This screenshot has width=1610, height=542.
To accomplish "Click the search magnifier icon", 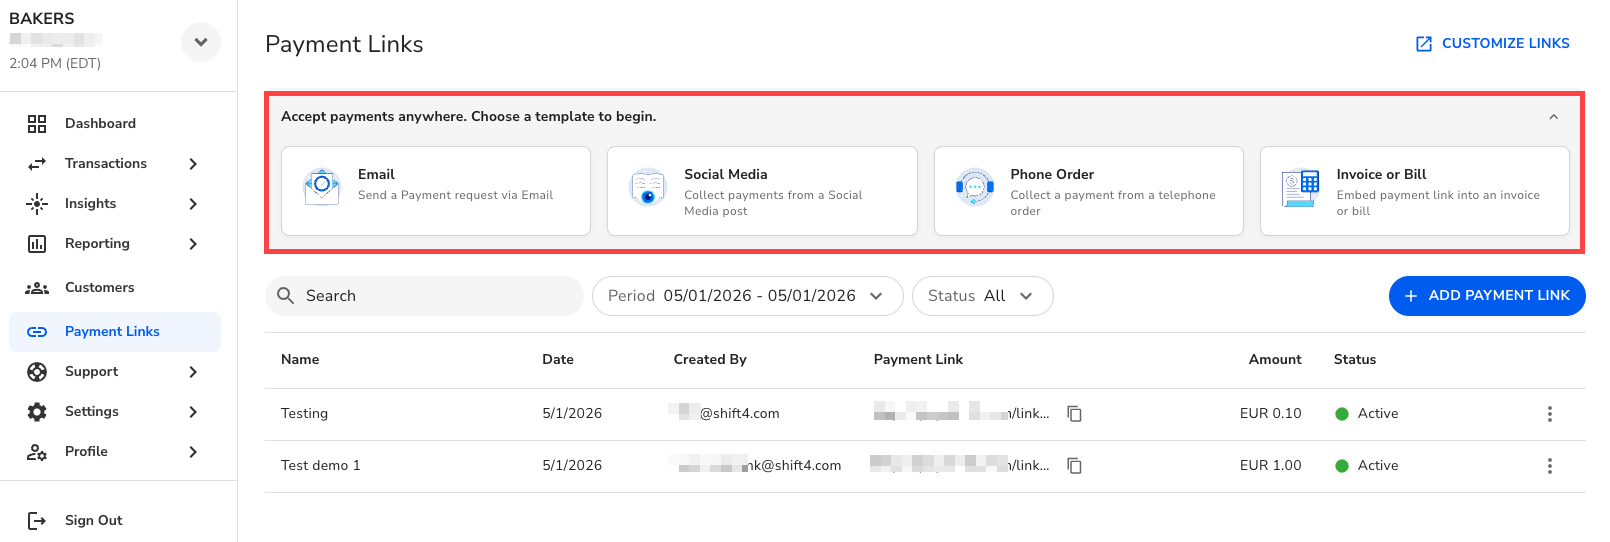I will [x=285, y=296].
